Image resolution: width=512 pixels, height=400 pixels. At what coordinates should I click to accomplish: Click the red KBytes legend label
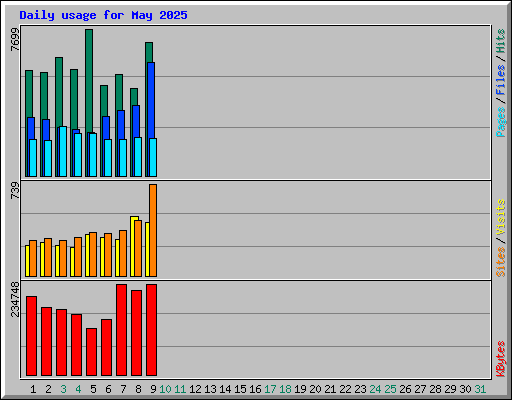(x=501, y=359)
